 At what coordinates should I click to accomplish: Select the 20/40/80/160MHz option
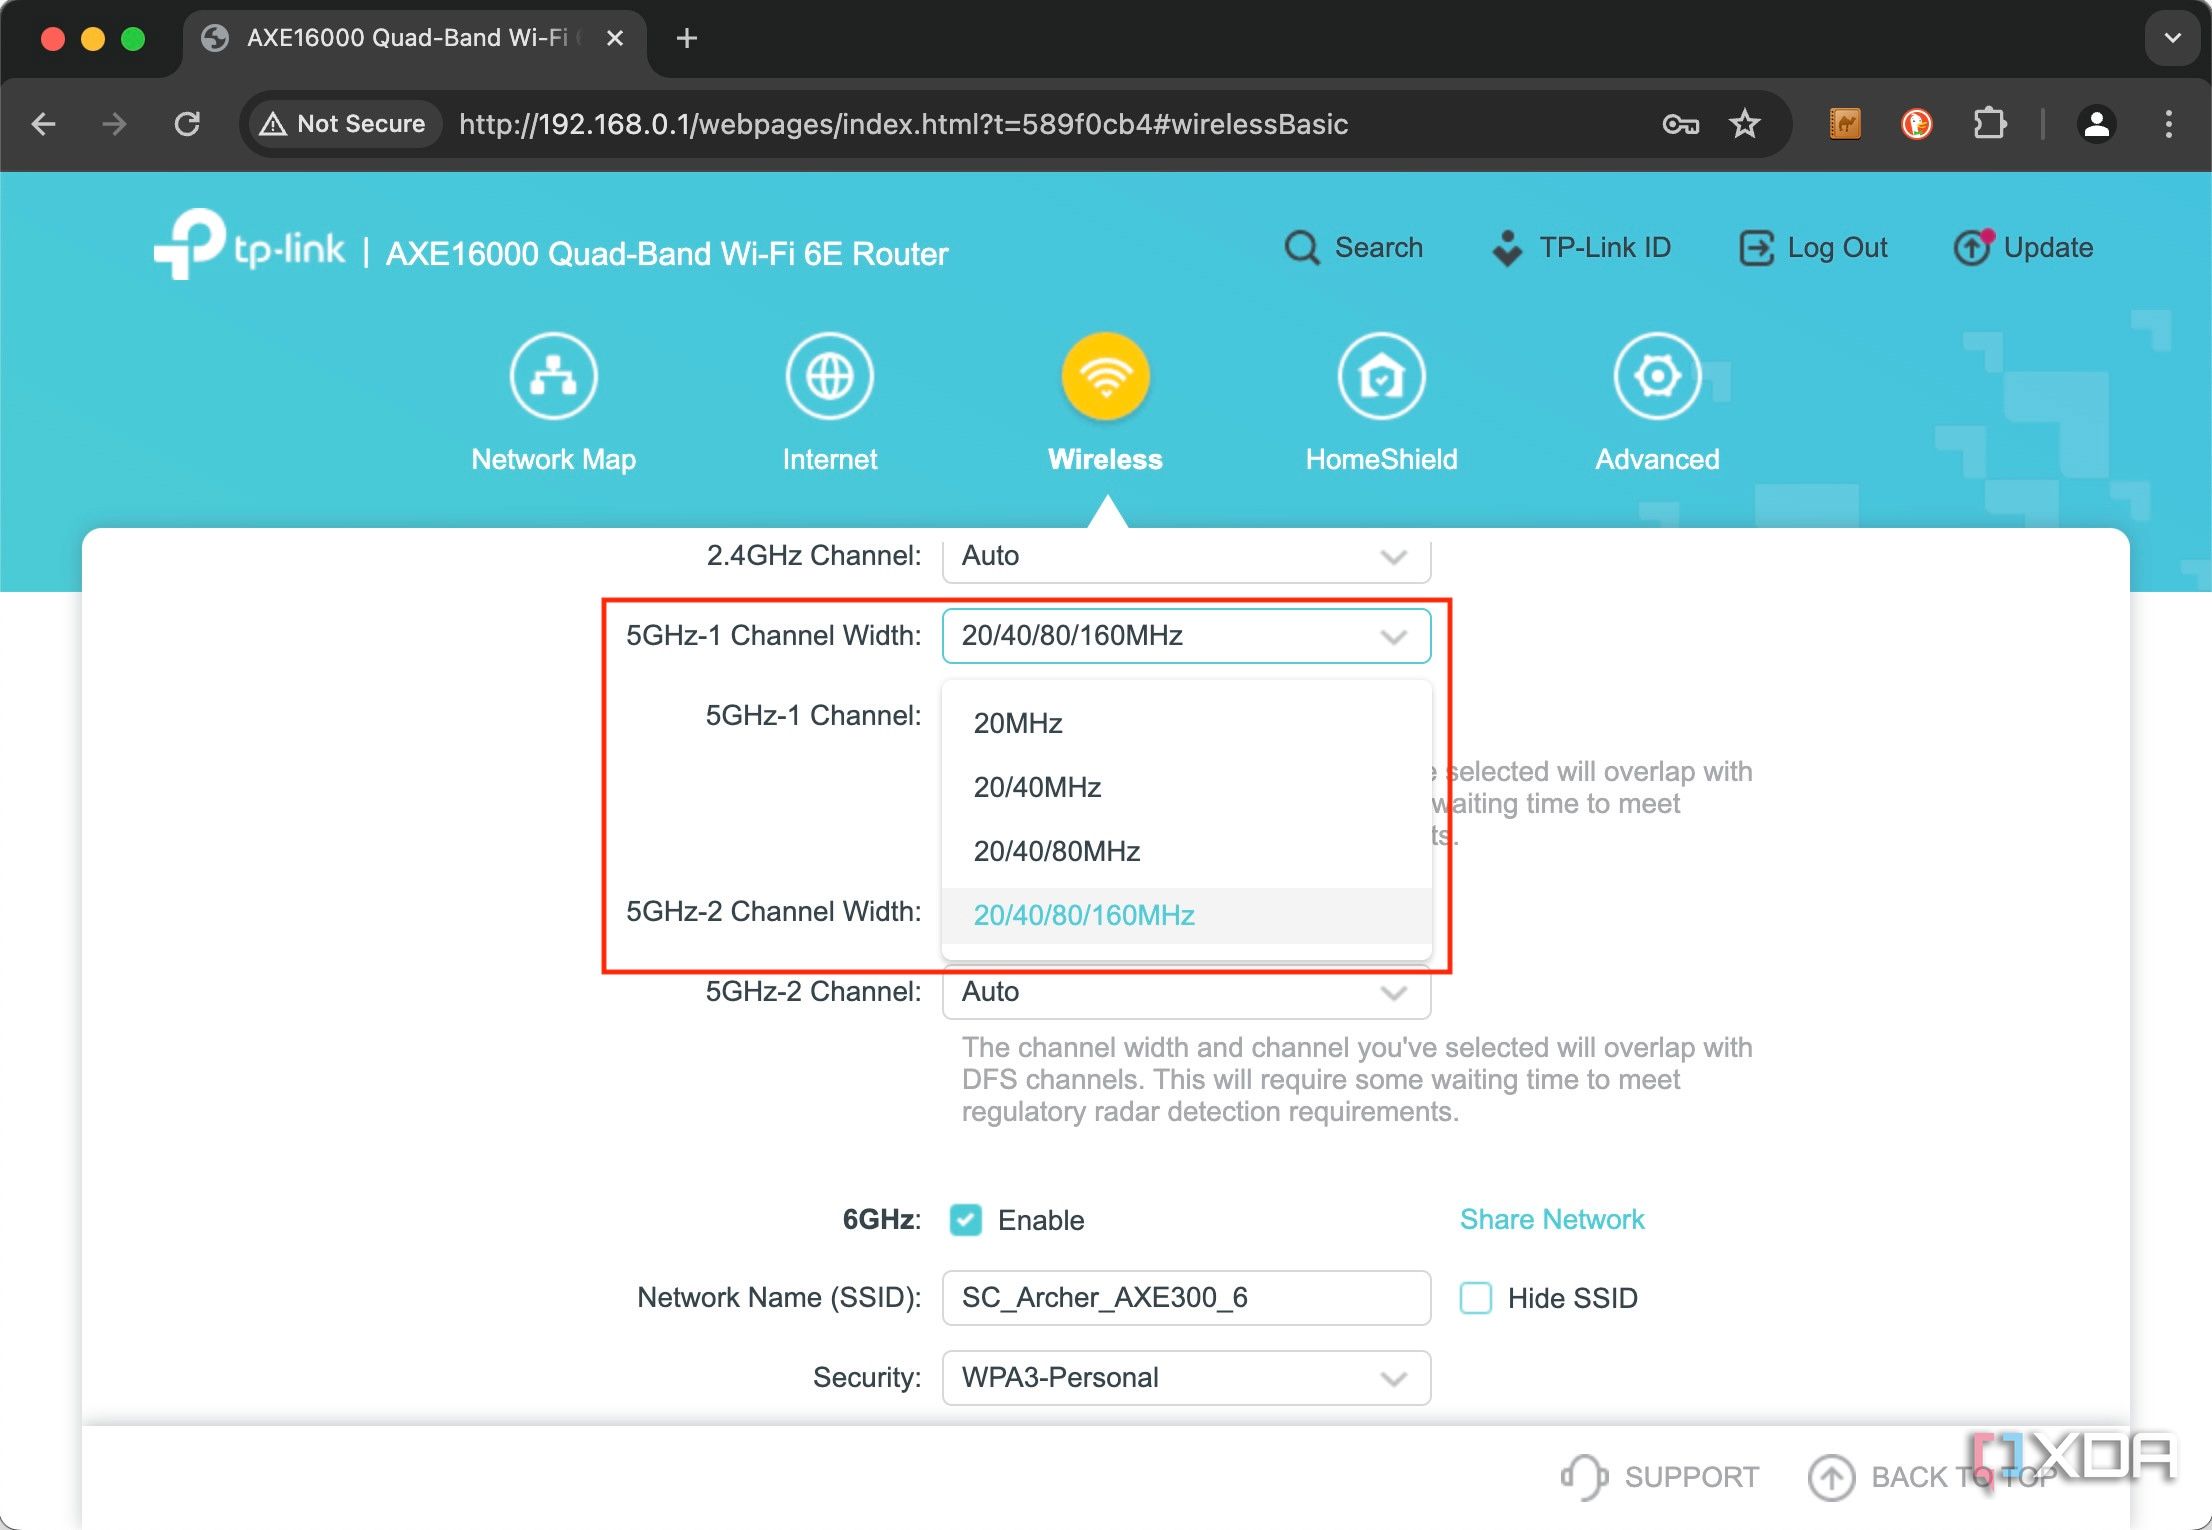coord(1186,915)
